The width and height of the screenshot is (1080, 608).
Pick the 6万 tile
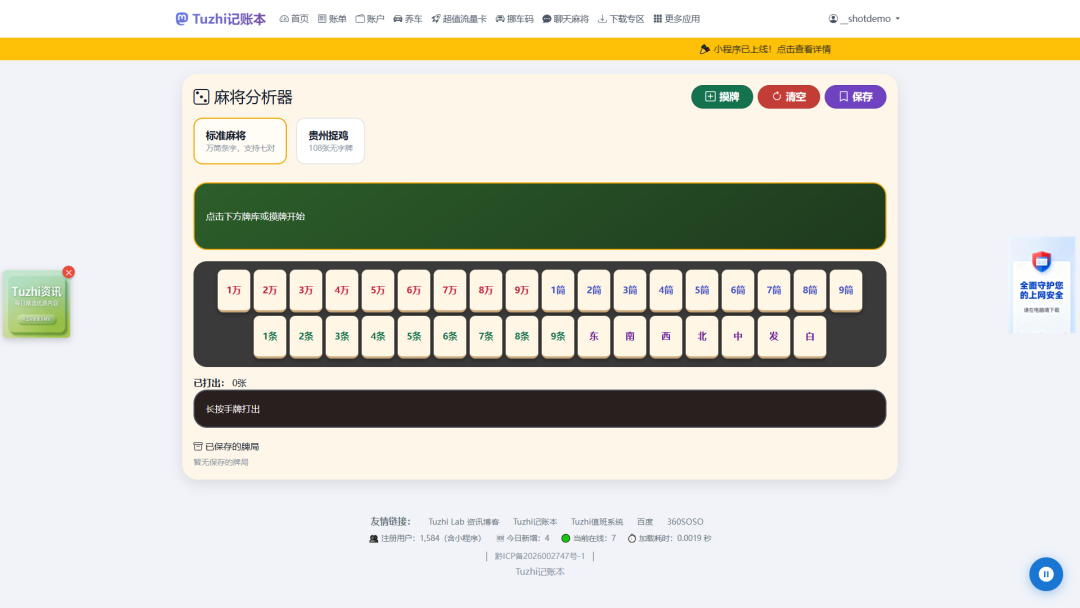[414, 291]
